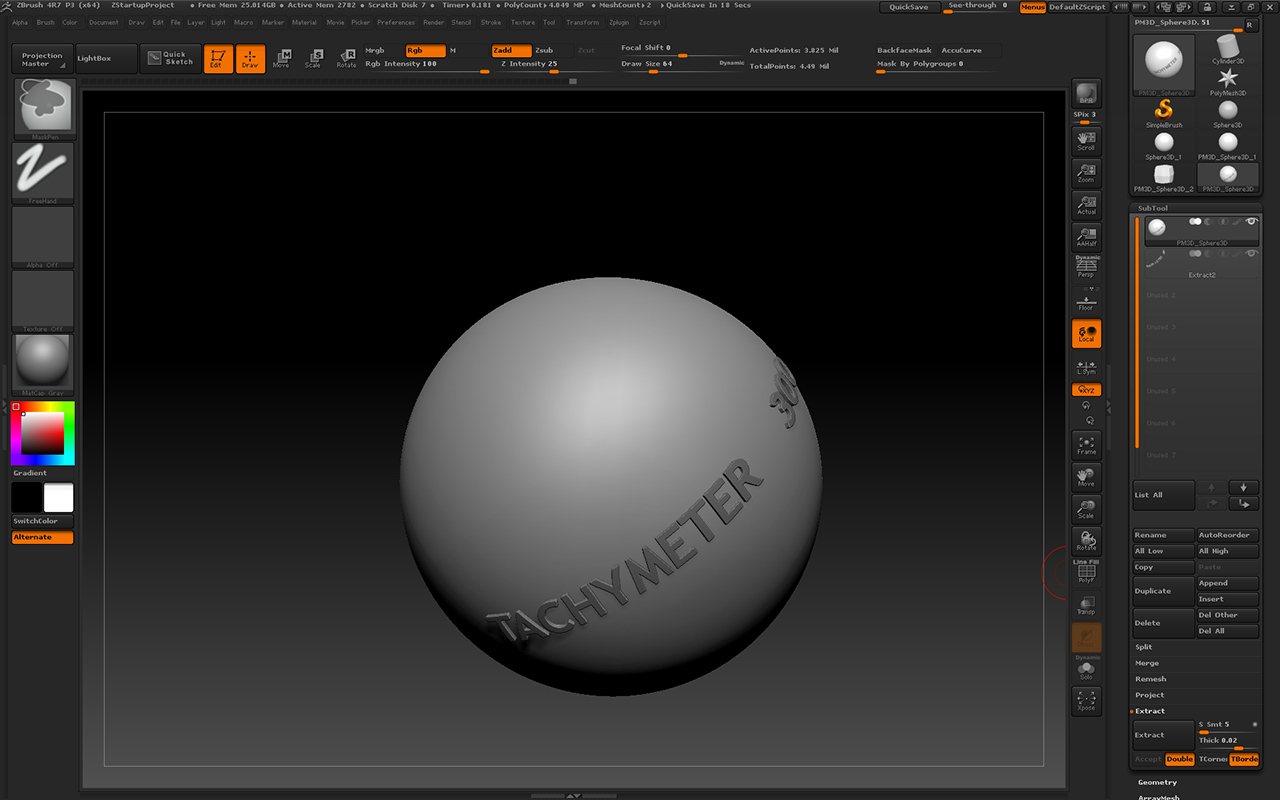The height and width of the screenshot is (800, 1280).
Task: Toggle the Floor grid
Action: coord(1086,301)
